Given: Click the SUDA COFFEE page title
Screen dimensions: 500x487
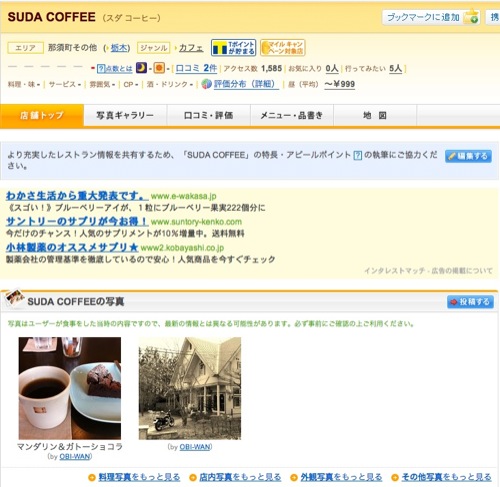Looking at the screenshot, I should (x=51, y=17).
